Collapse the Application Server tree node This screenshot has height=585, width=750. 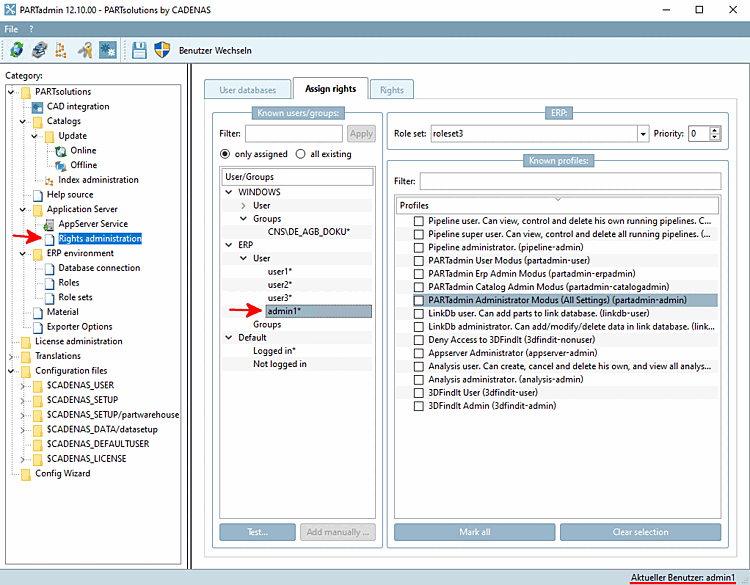pyautogui.click(x=22, y=210)
